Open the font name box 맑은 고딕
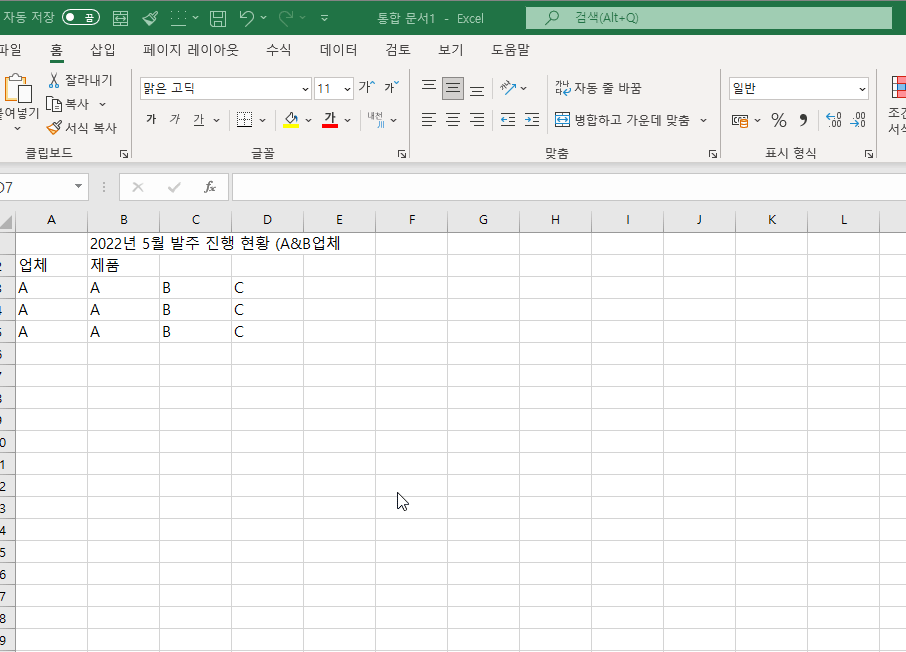The width and height of the screenshot is (906, 652). pos(225,88)
